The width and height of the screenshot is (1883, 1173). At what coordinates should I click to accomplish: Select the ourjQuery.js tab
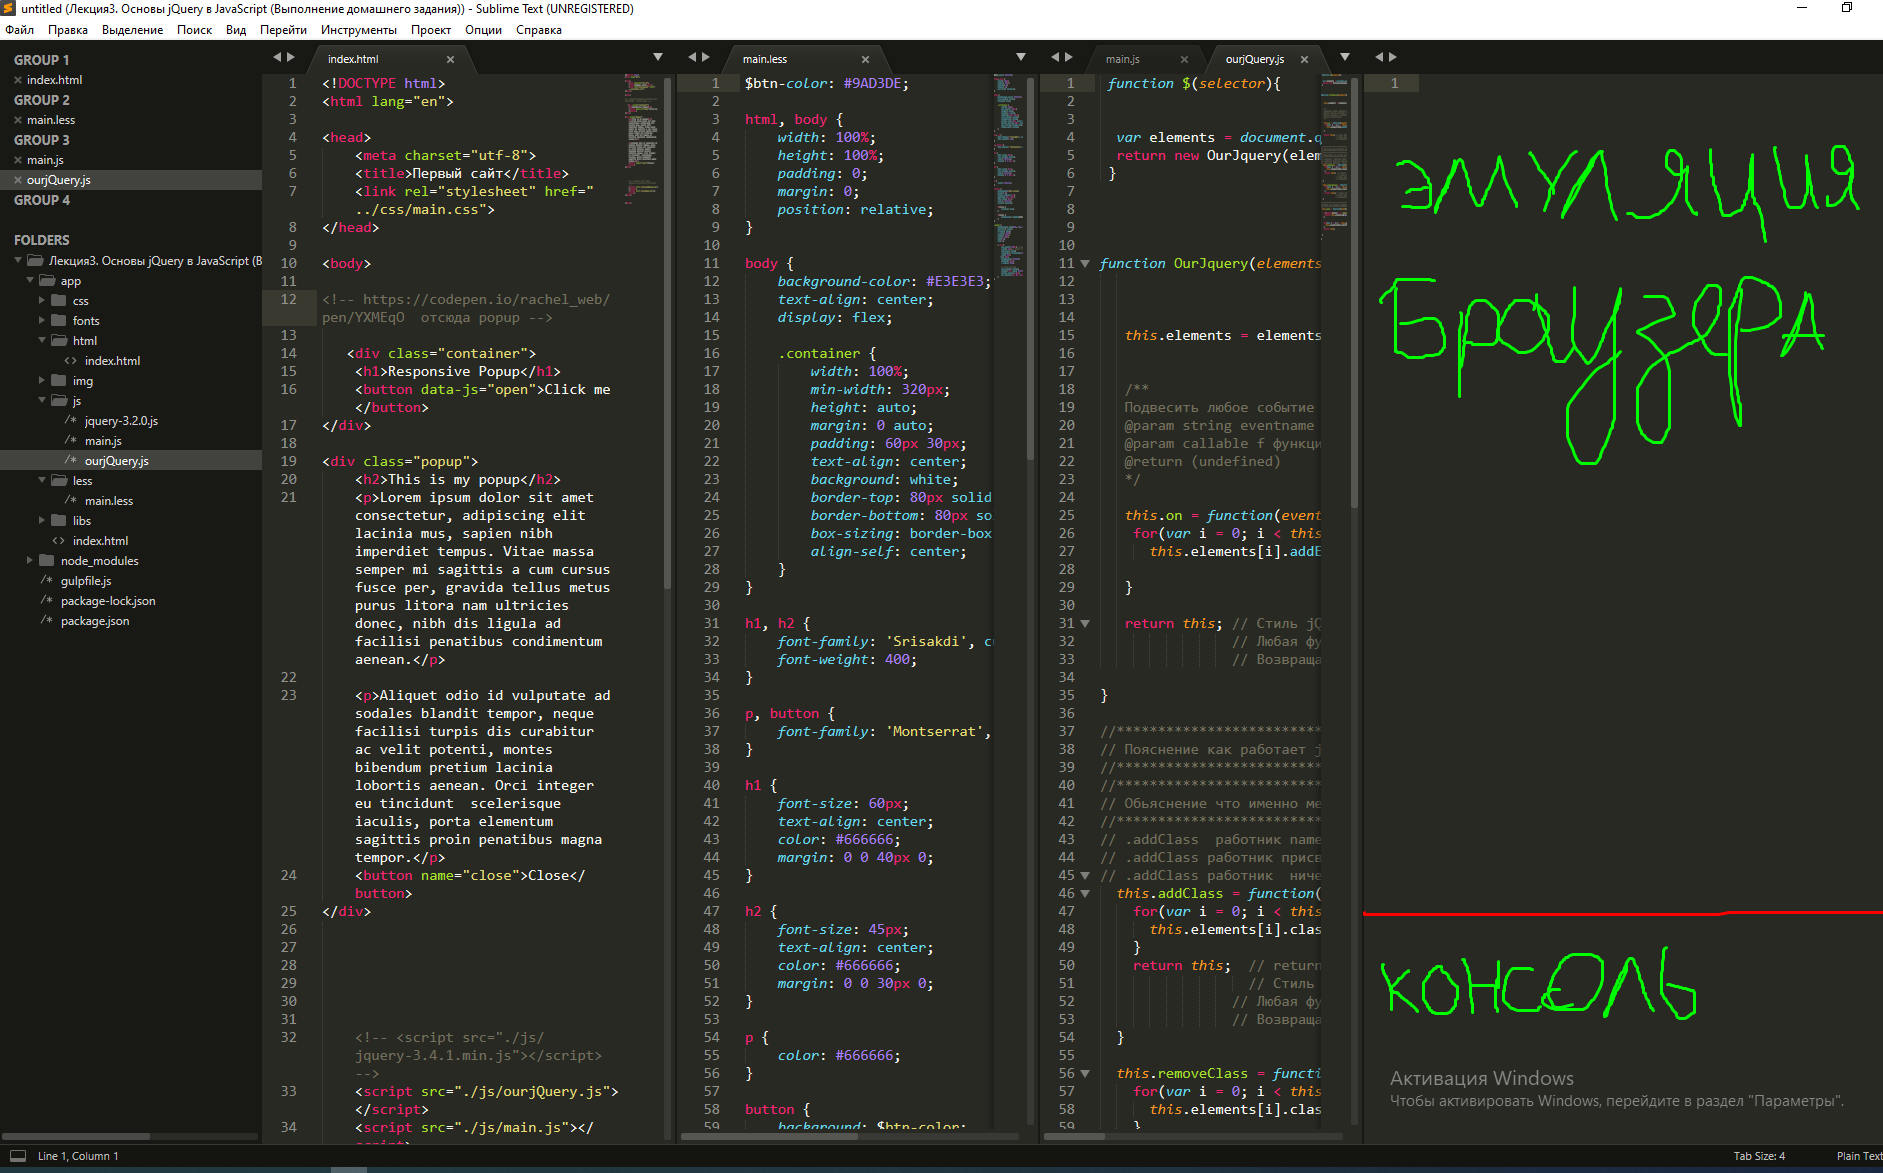1254,59
